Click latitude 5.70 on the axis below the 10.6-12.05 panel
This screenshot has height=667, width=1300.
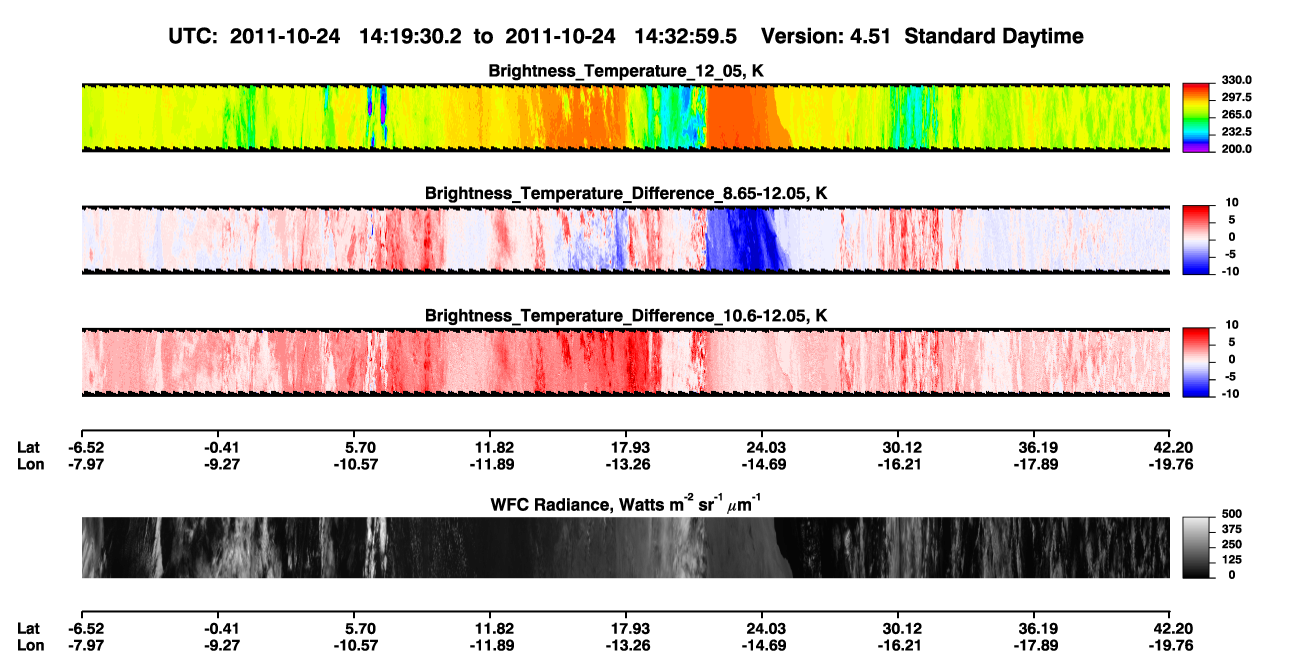(360, 447)
